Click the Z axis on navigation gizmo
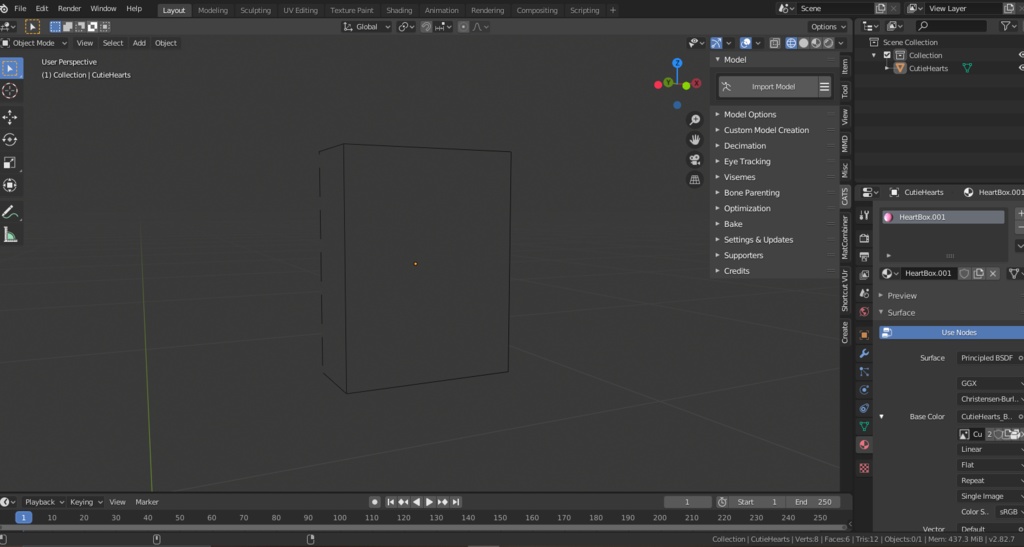This screenshot has width=1024, height=547. click(677, 63)
